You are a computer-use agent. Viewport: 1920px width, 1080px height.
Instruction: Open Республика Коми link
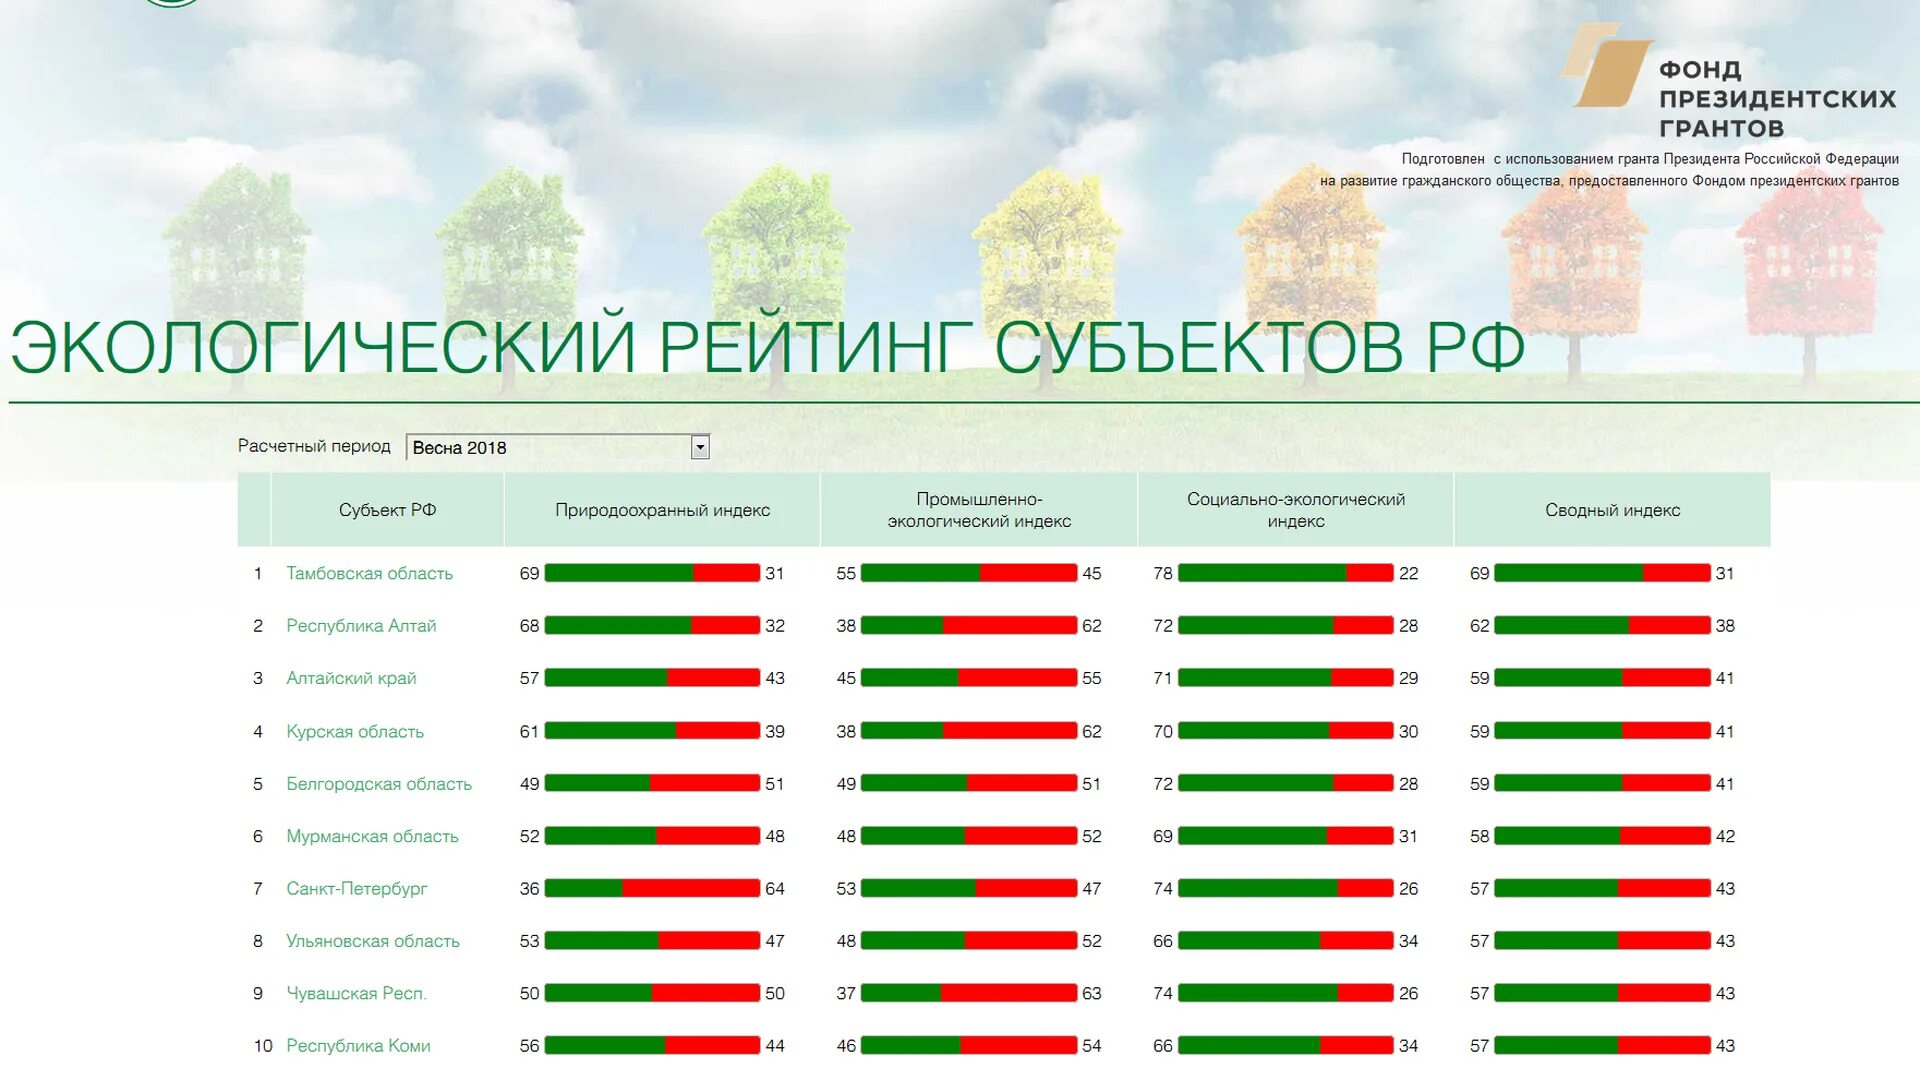tap(358, 1046)
